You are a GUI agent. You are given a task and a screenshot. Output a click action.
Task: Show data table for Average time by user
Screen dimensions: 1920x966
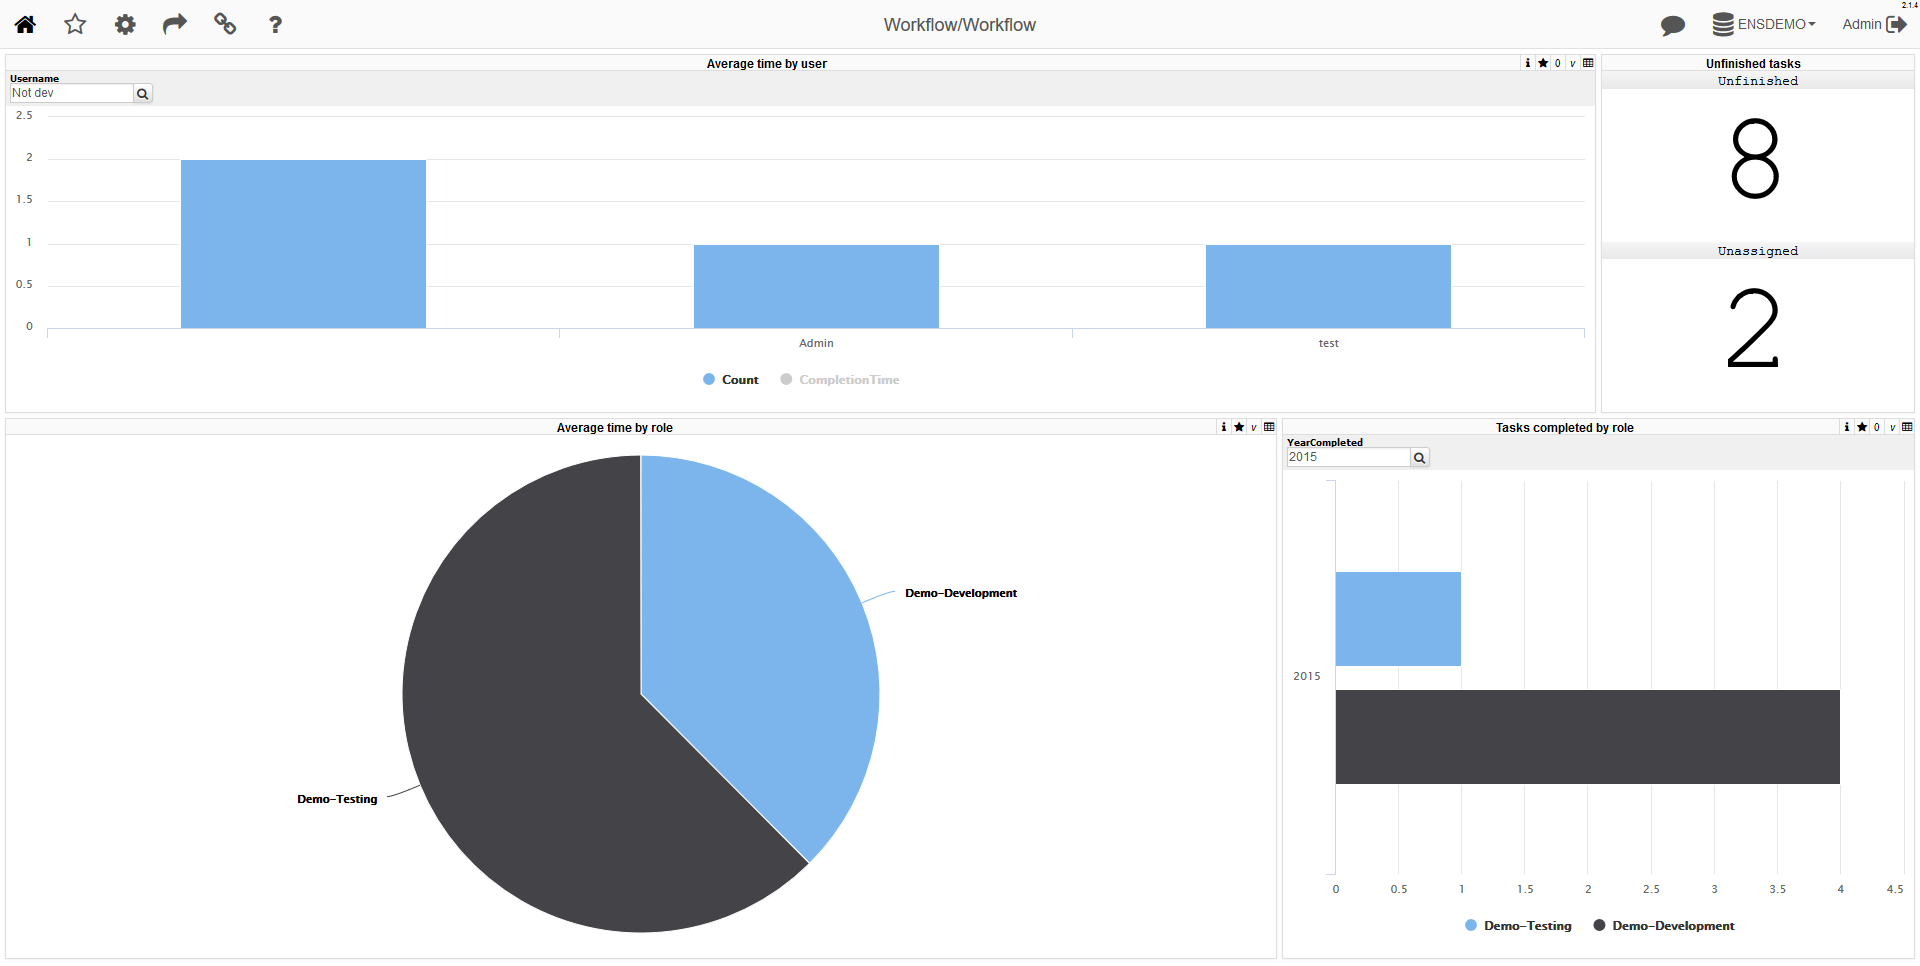click(1589, 63)
